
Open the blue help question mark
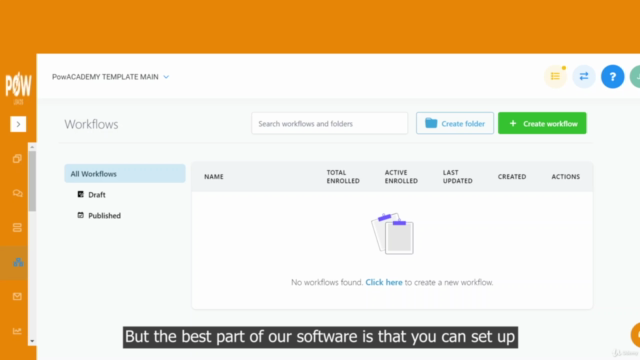[613, 76]
